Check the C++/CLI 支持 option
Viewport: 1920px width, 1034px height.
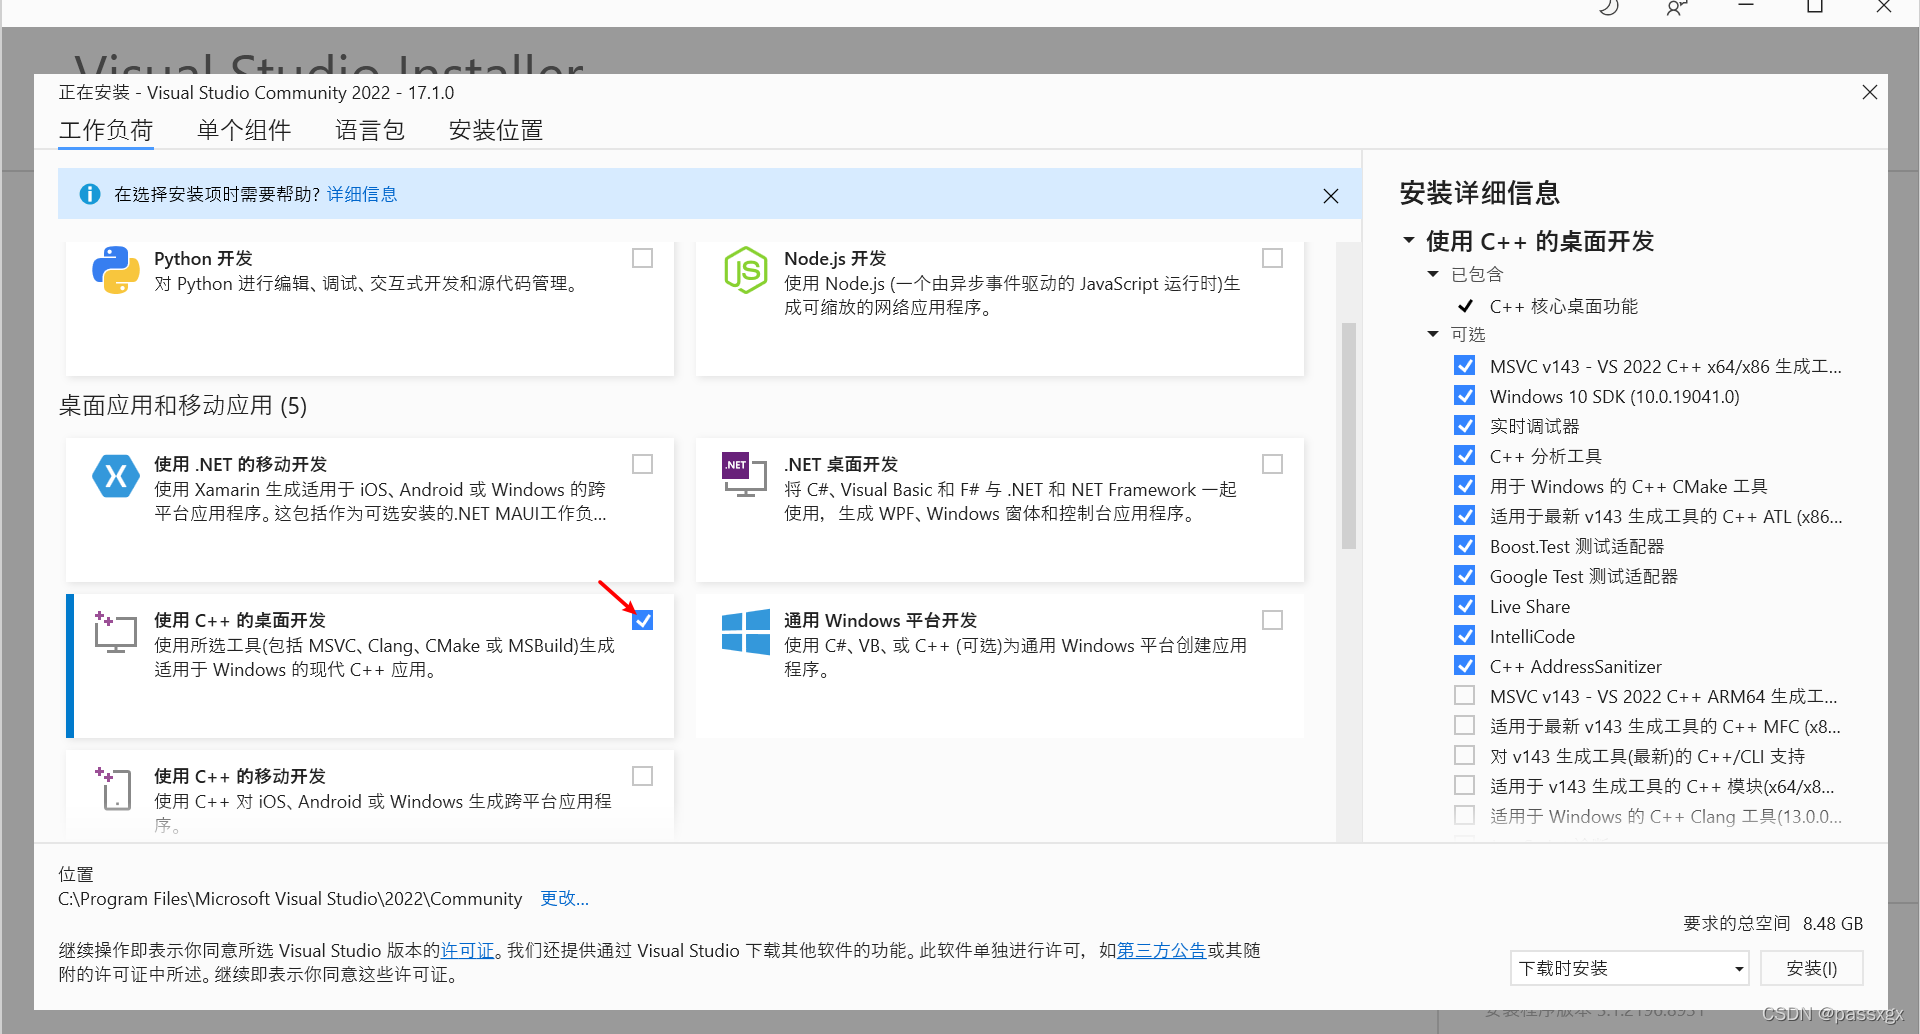[1465, 755]
